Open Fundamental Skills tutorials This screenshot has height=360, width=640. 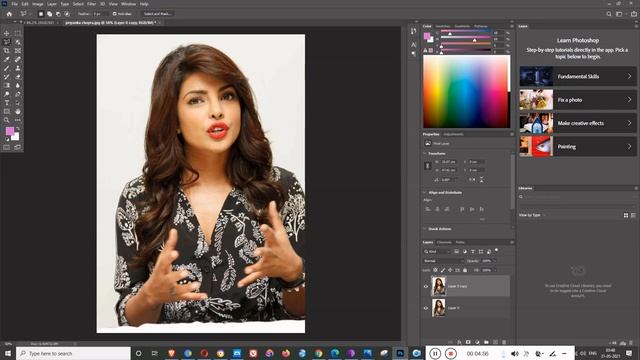[x=578, y=76]
